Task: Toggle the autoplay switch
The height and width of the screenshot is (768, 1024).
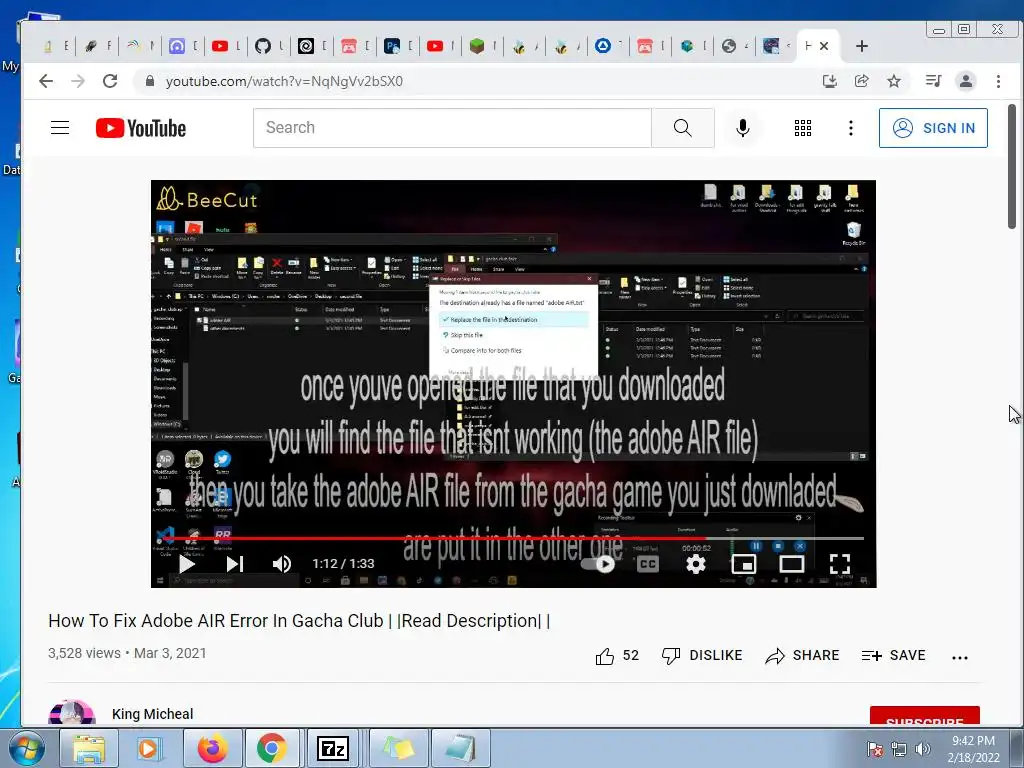Action: [x=598, y=564]
